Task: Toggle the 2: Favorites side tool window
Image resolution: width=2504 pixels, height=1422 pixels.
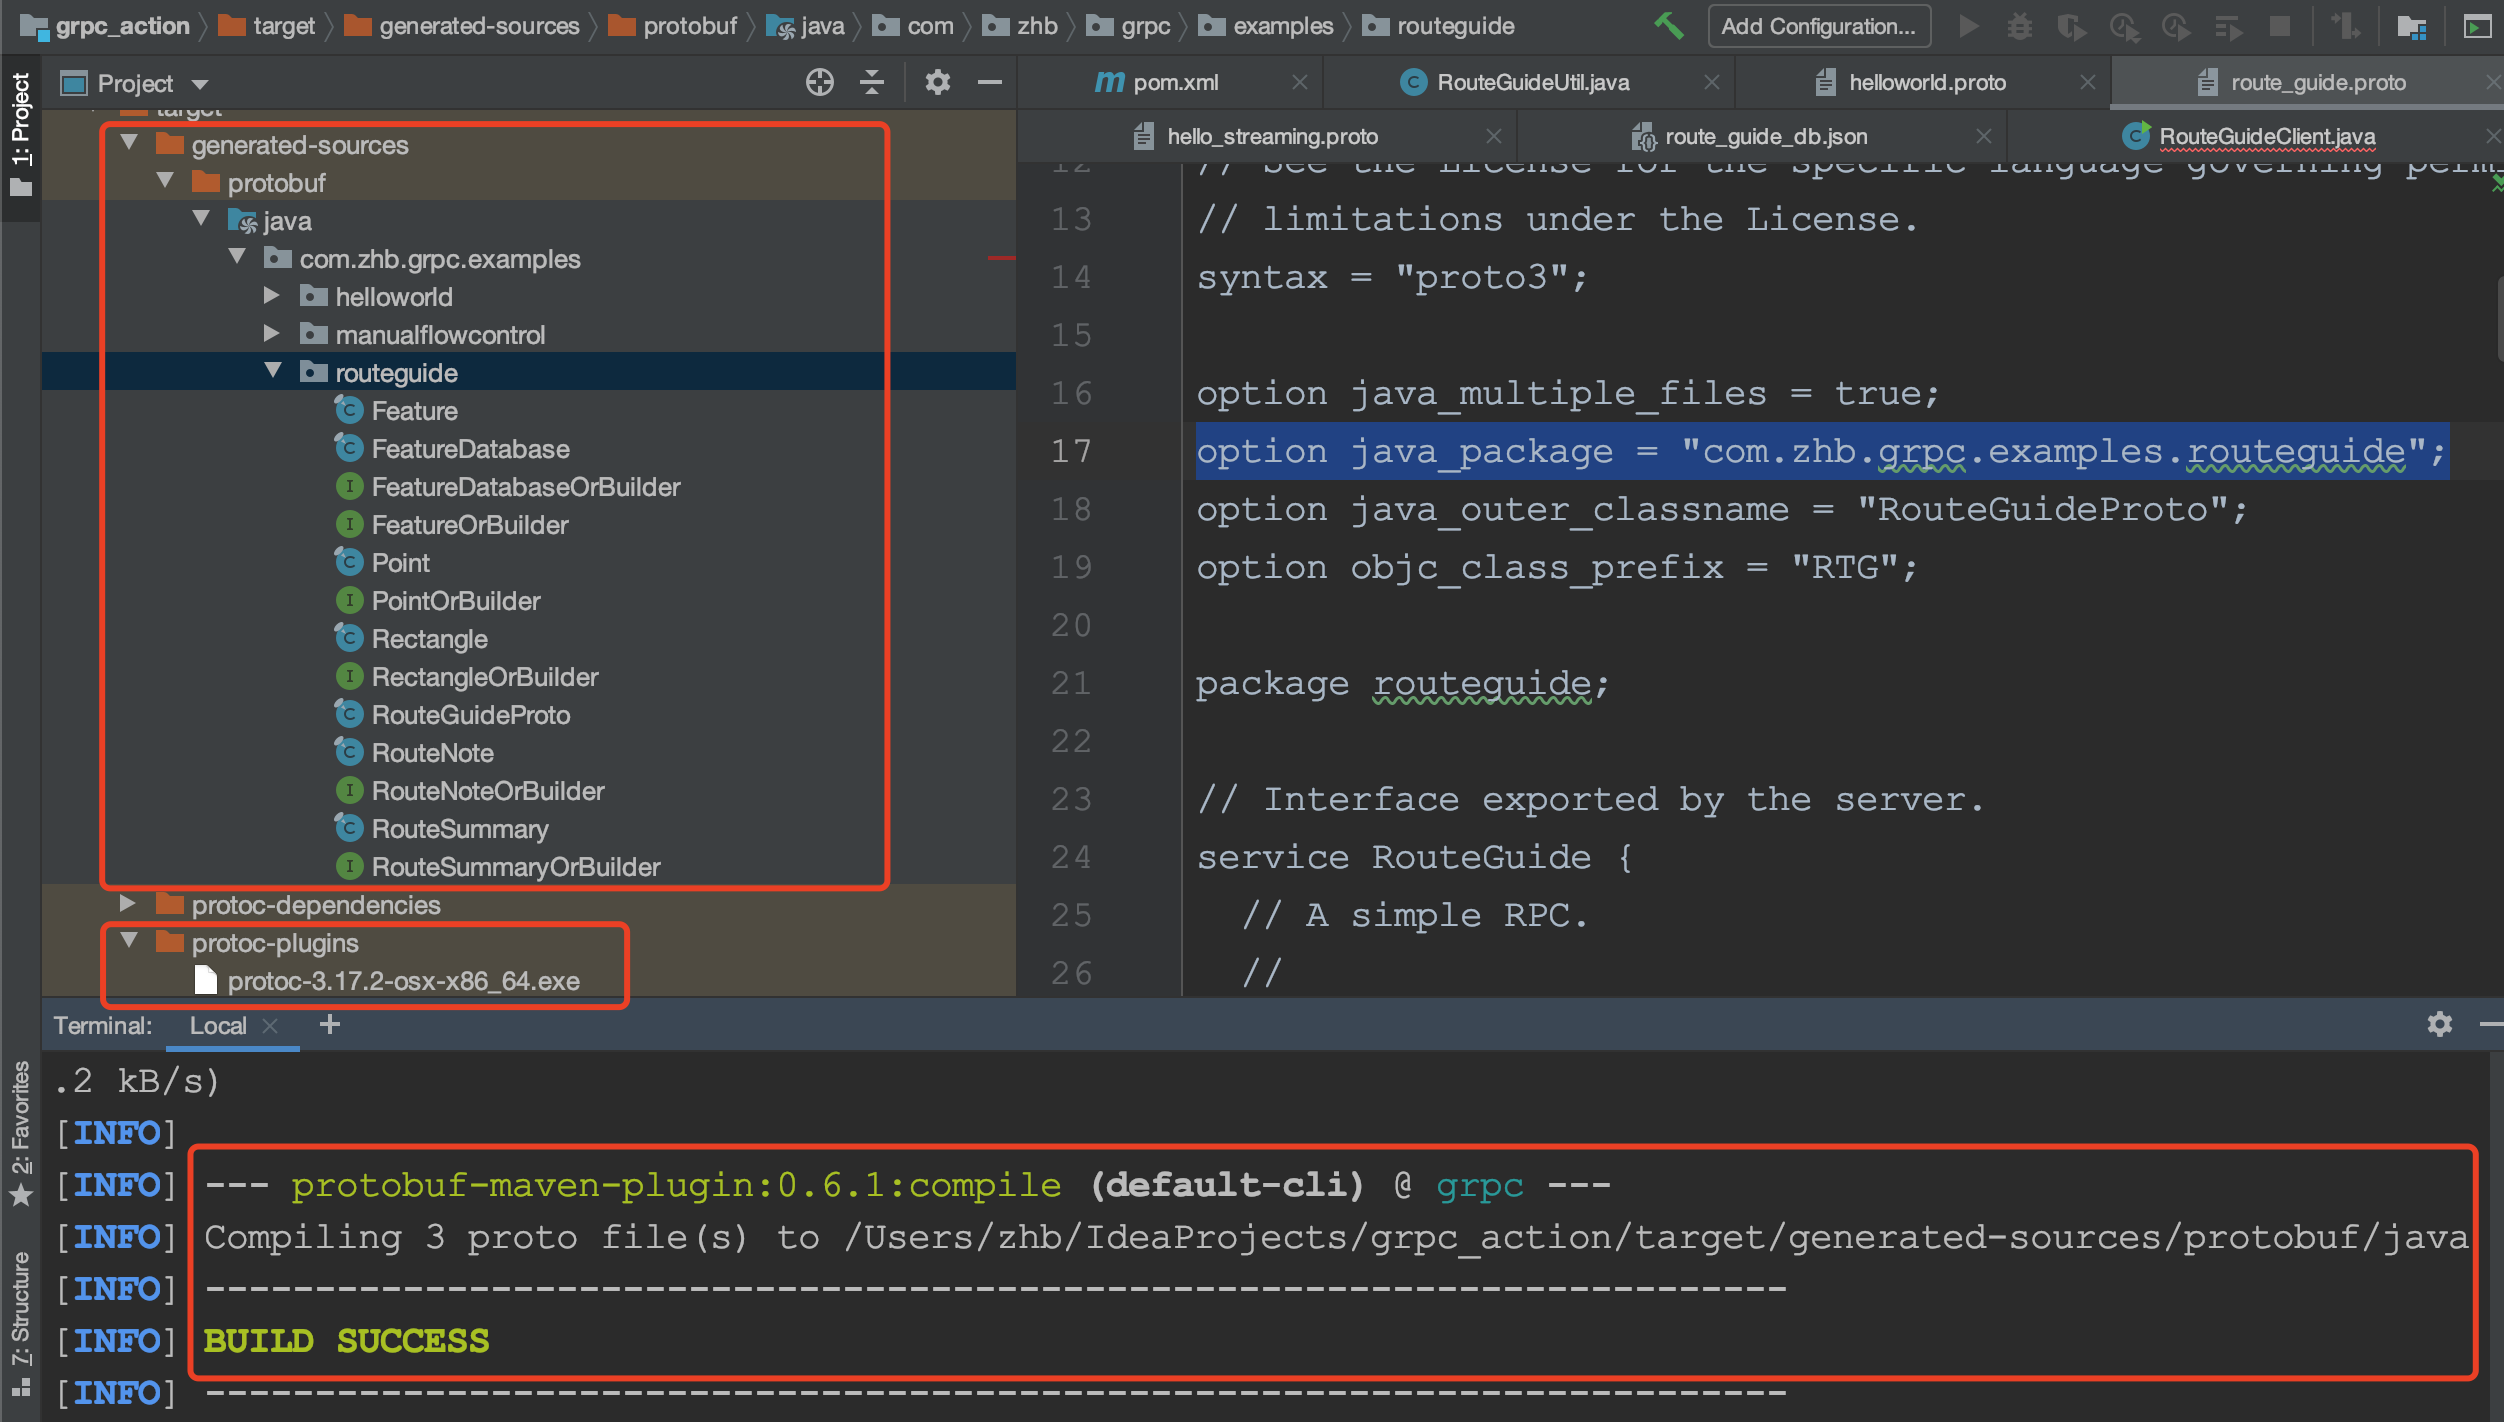Action: tap(20, 1134)
